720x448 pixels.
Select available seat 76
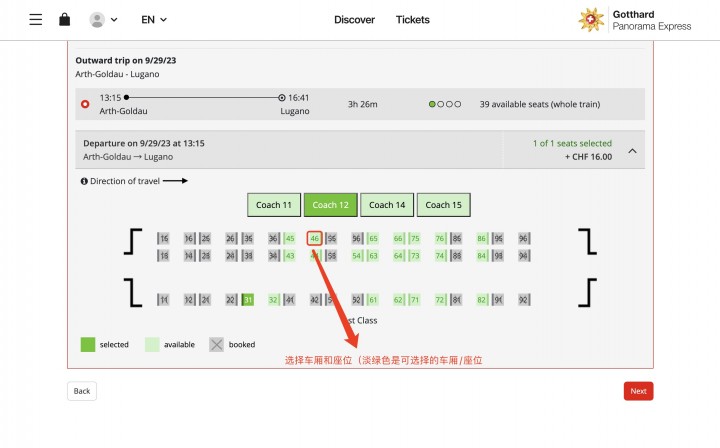coord(440,239)
